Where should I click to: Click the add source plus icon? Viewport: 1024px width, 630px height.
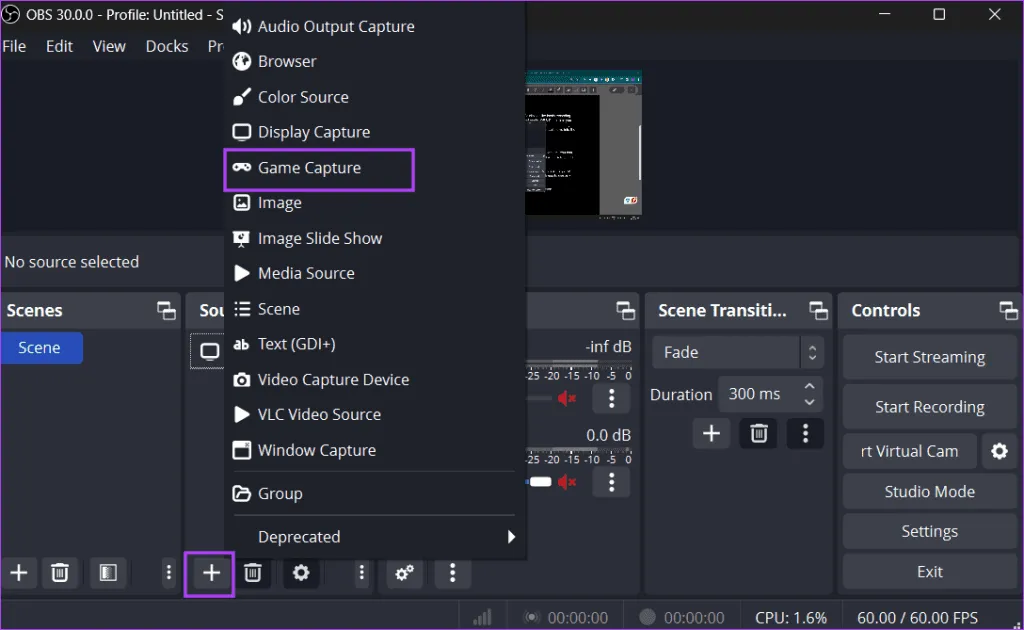(211, 573)
